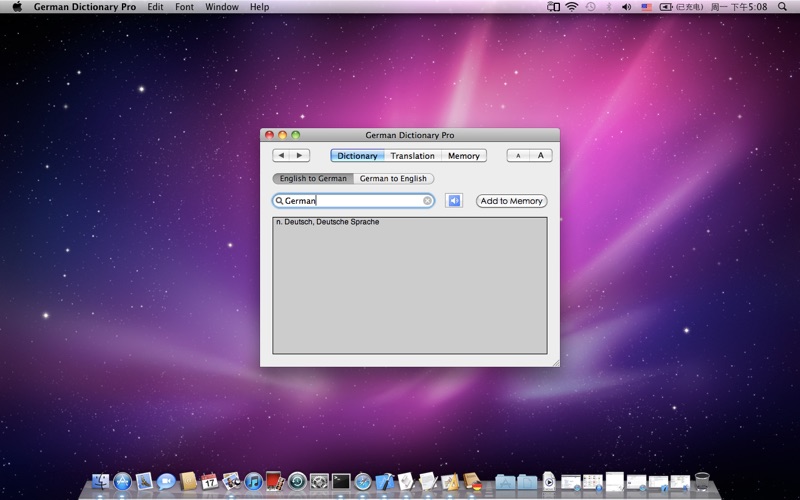Decrease font size with the small A button
800x500 pixels.
[x=518, y=156]
